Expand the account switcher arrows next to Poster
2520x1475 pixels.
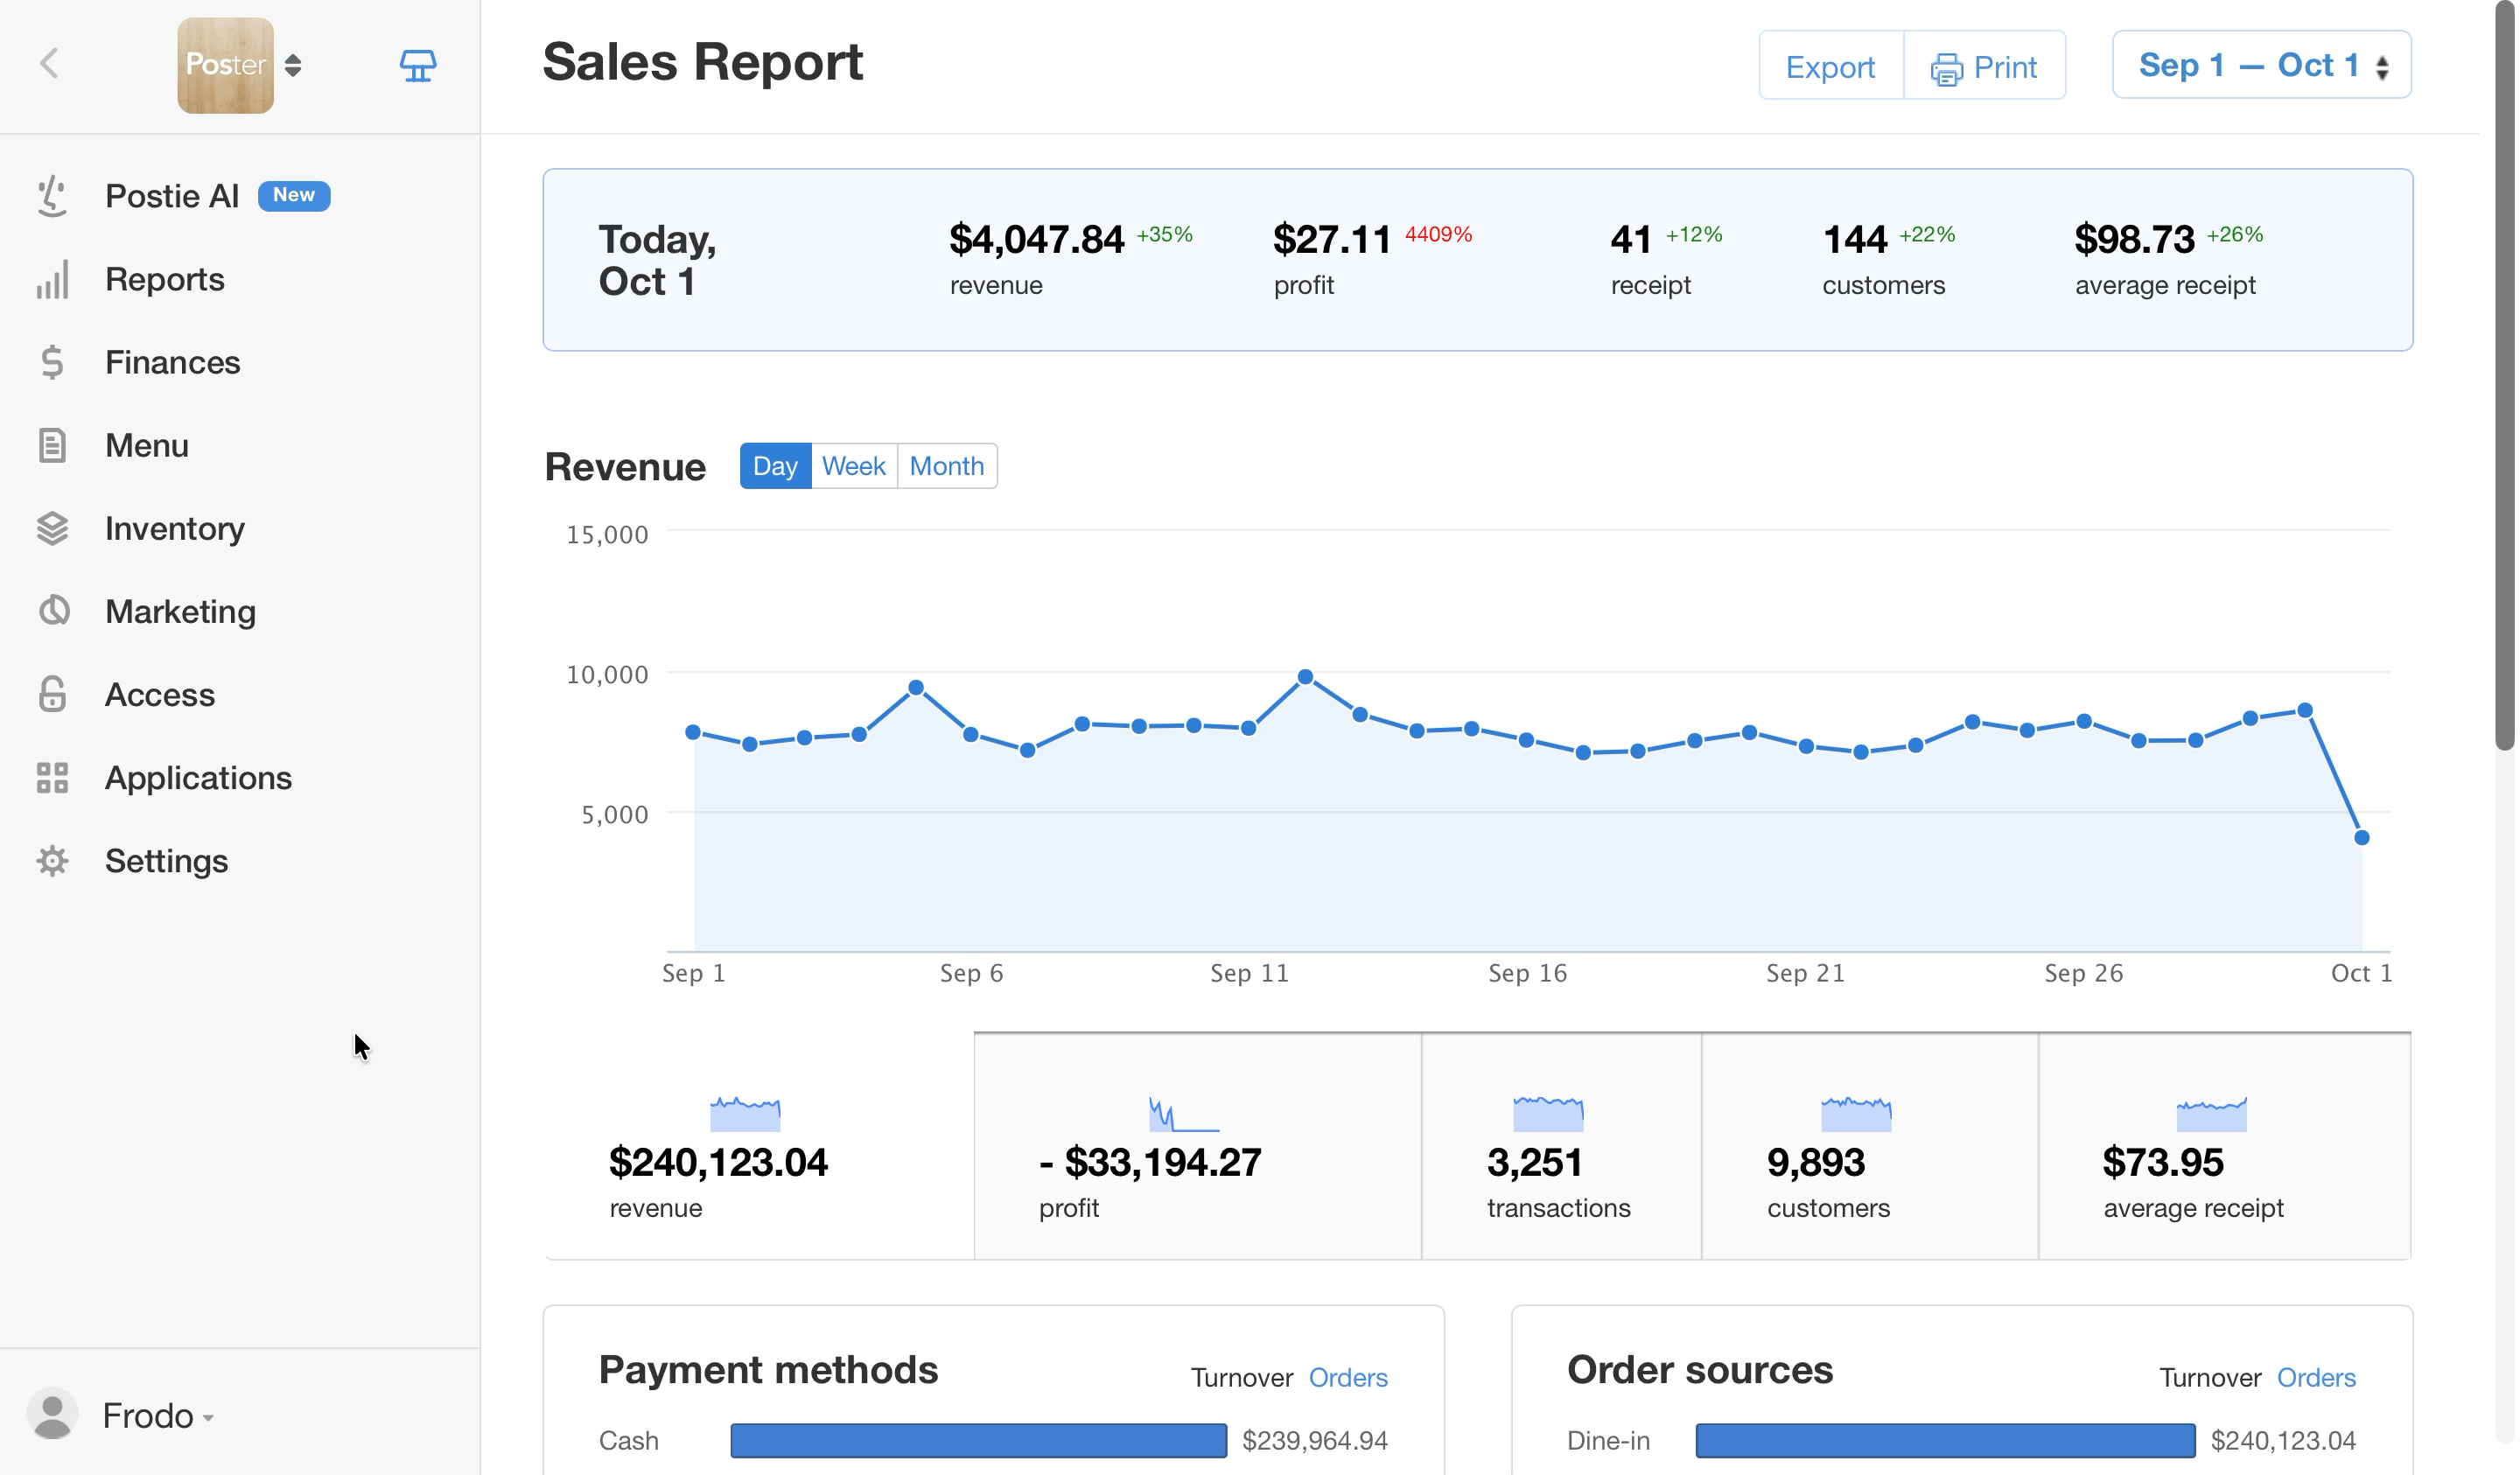click(x=293, y=65)
